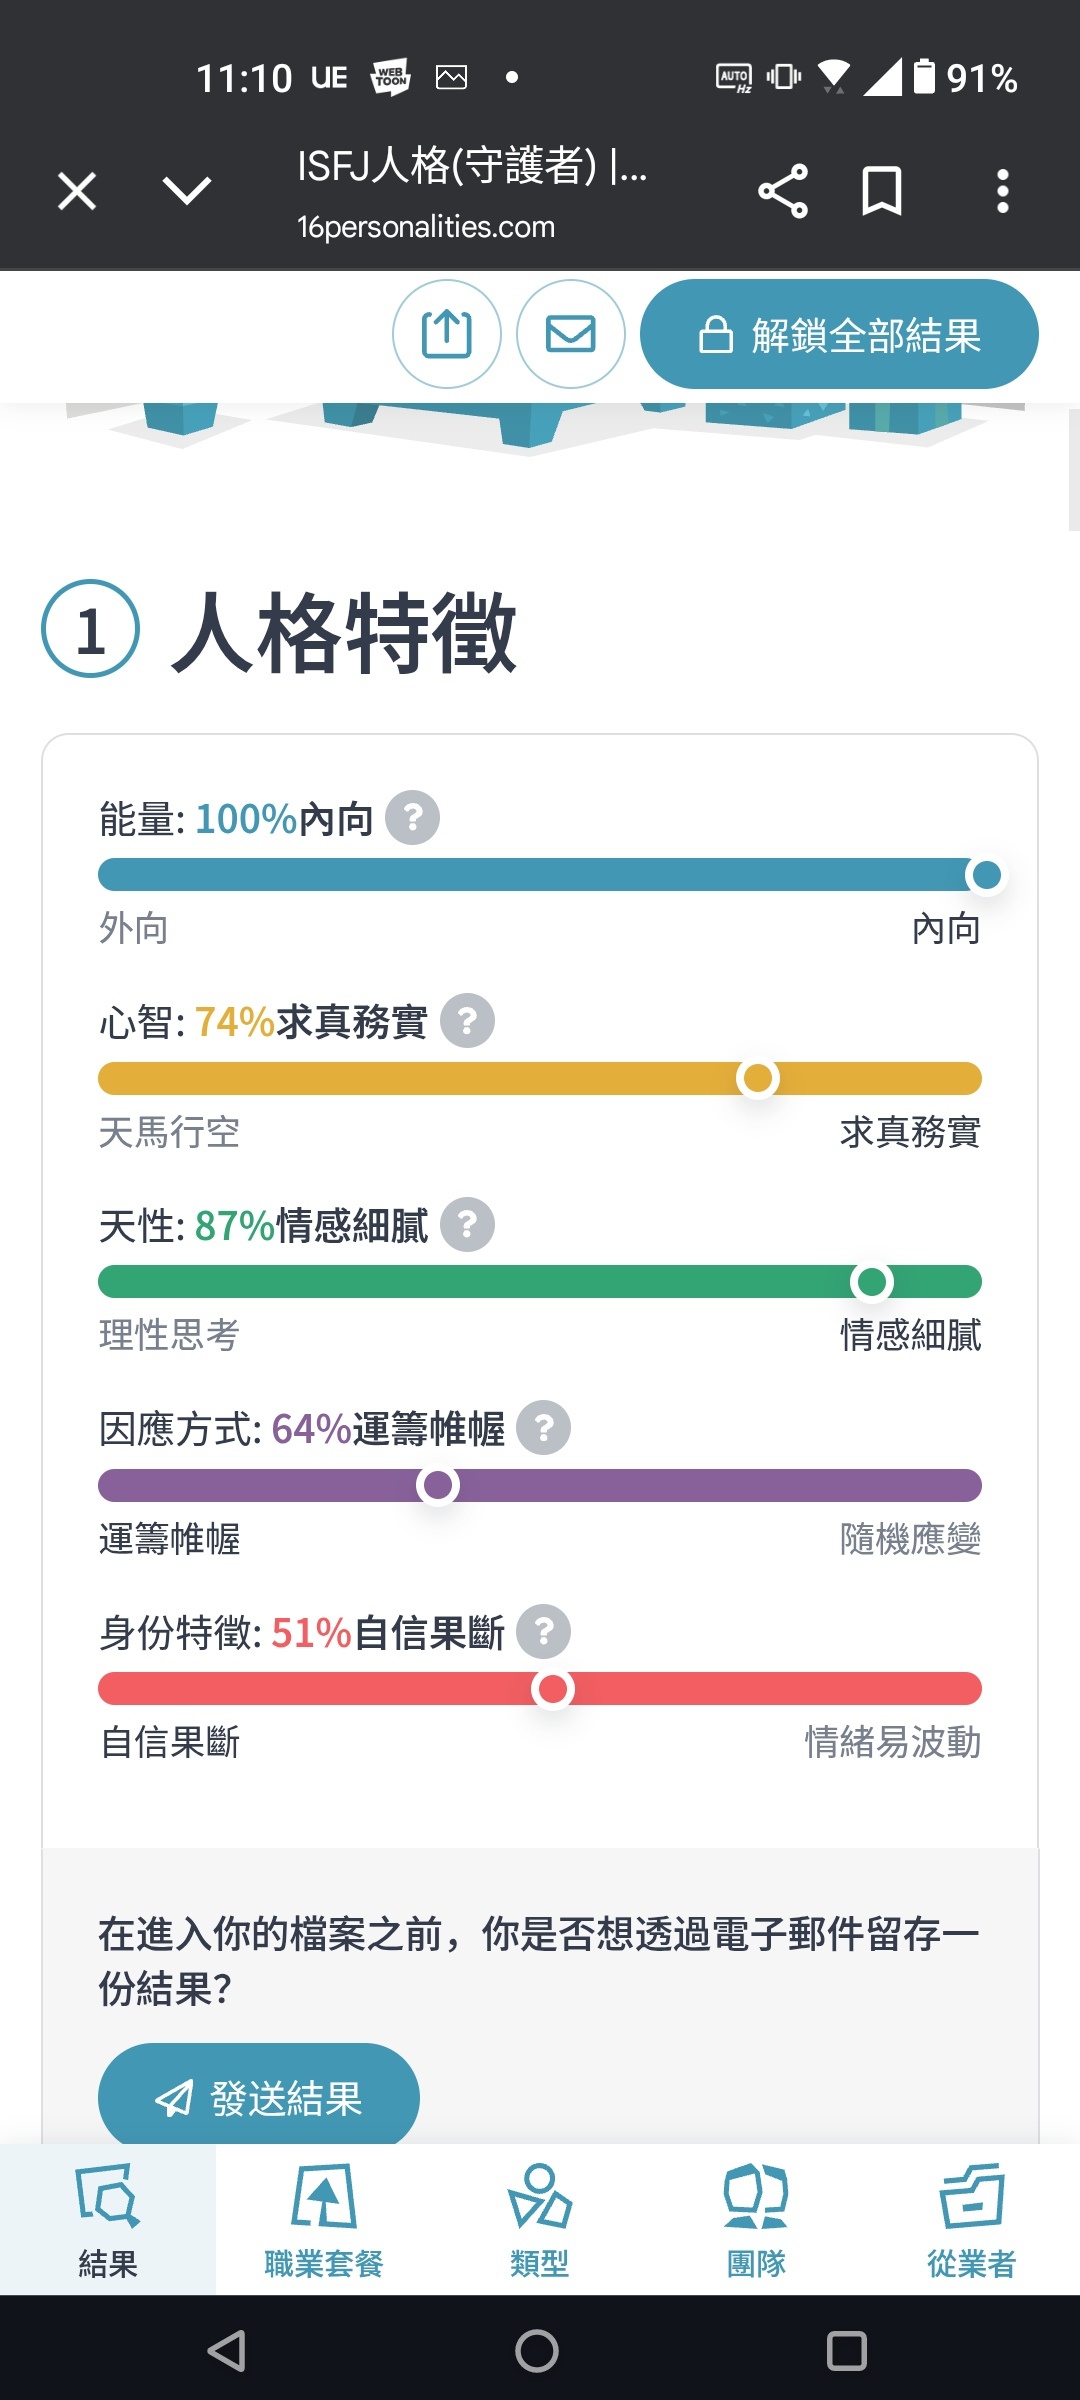This screenshot has width=1080, height=2400.
Task: Tap the email envelope icon button
Action: pyautogui.click(x=570, y=334)
